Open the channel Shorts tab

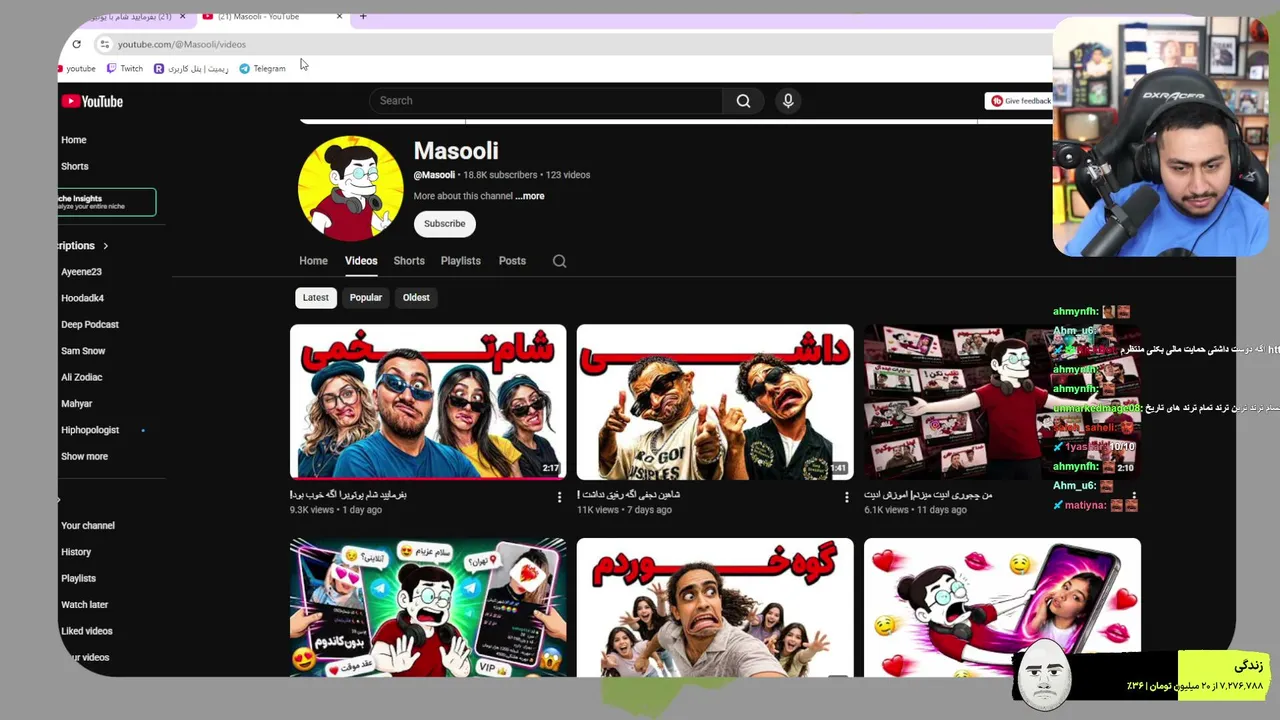pos(409,261)
